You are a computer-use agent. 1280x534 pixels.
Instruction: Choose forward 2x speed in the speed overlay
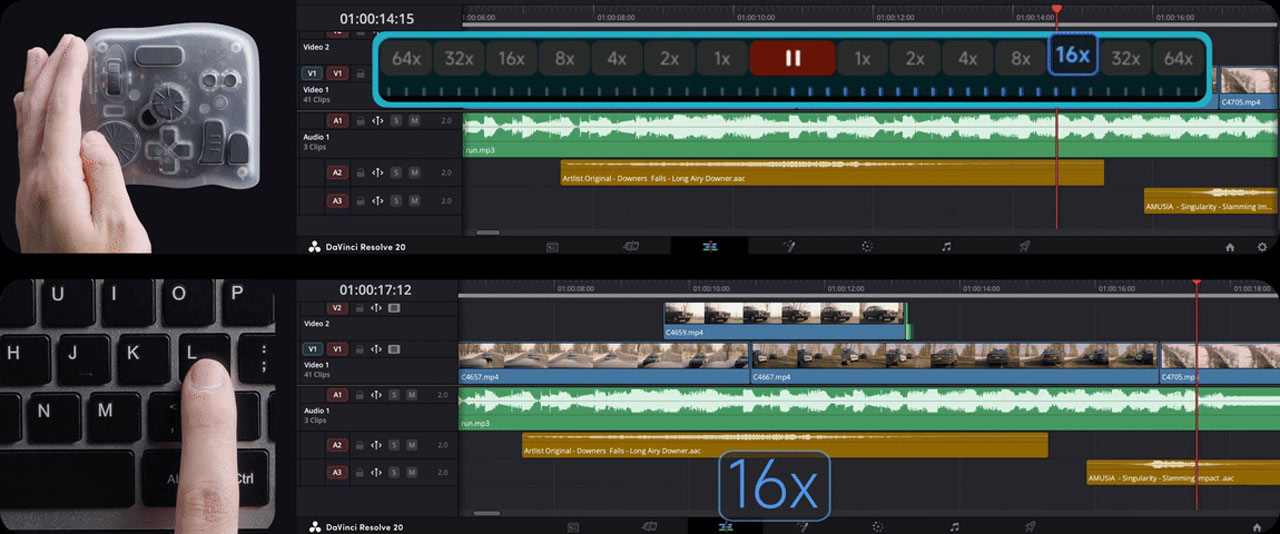click(915, 59)
